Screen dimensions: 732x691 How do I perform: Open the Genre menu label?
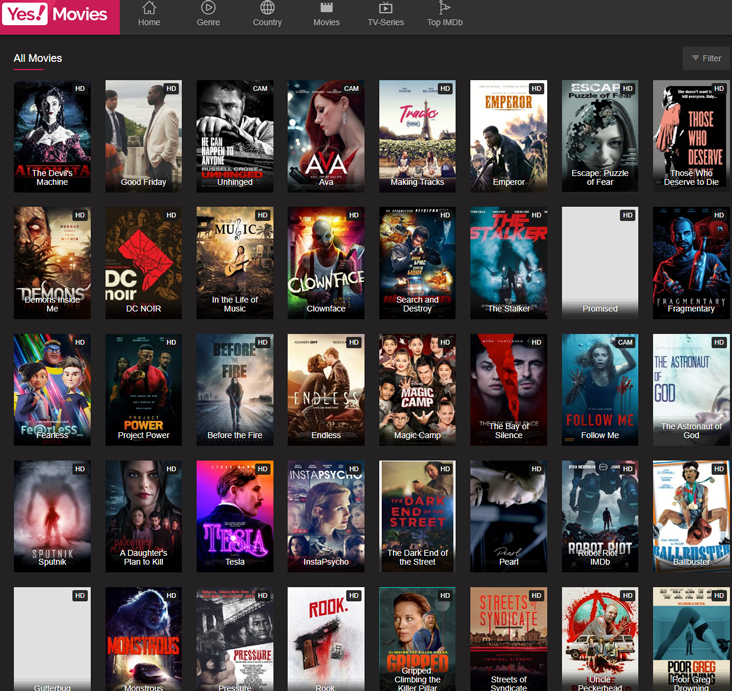pos(208,22)
